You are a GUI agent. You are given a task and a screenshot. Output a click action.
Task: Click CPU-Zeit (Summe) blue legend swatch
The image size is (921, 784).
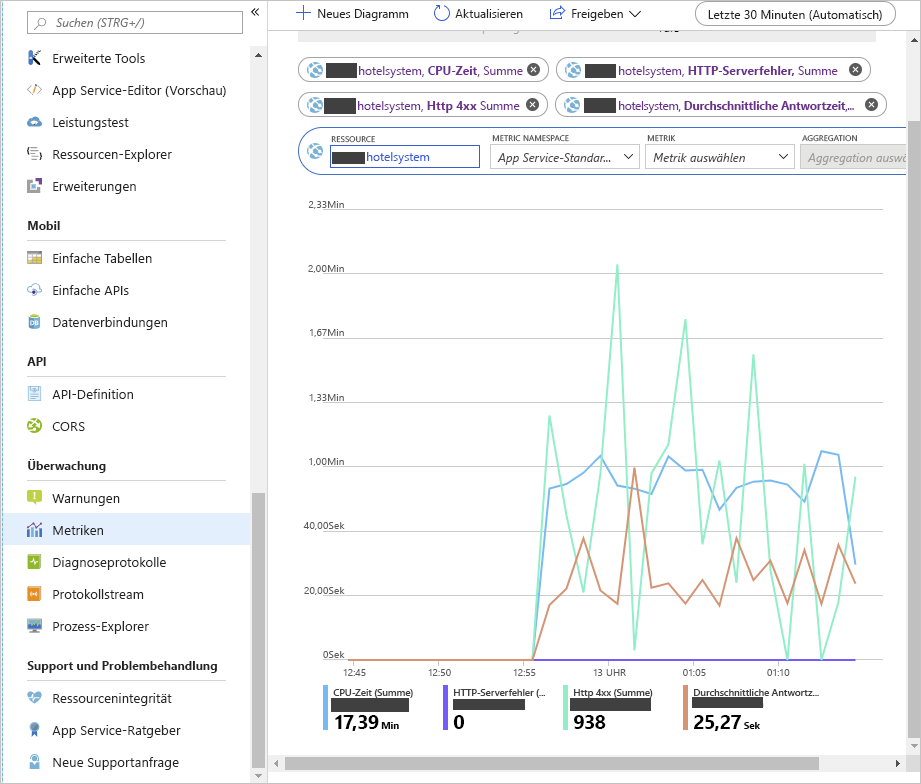coord(325,708)
